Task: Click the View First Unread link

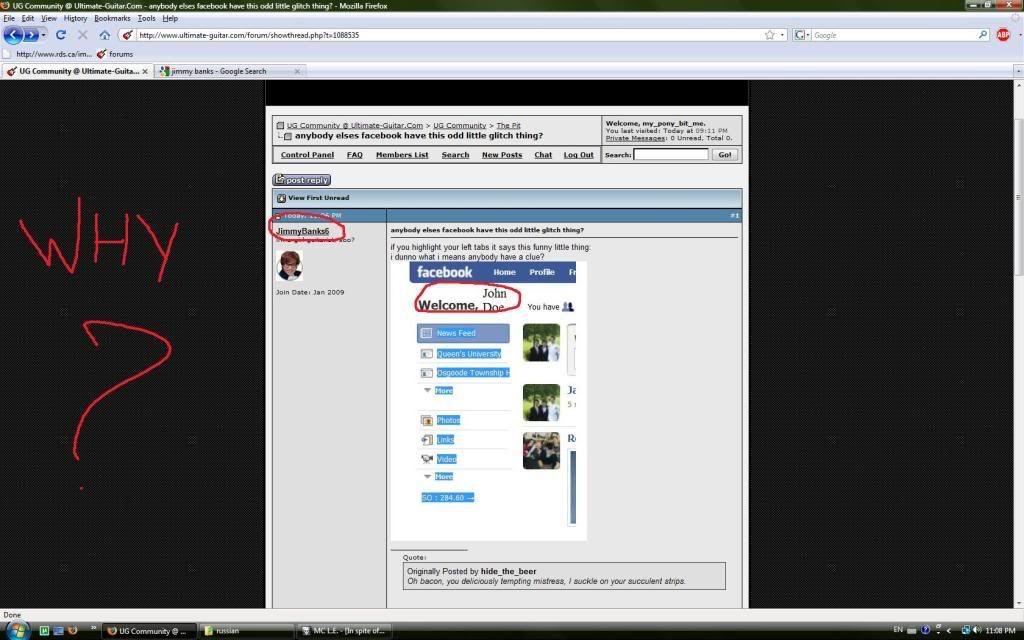Action: (x=319, y=198)
